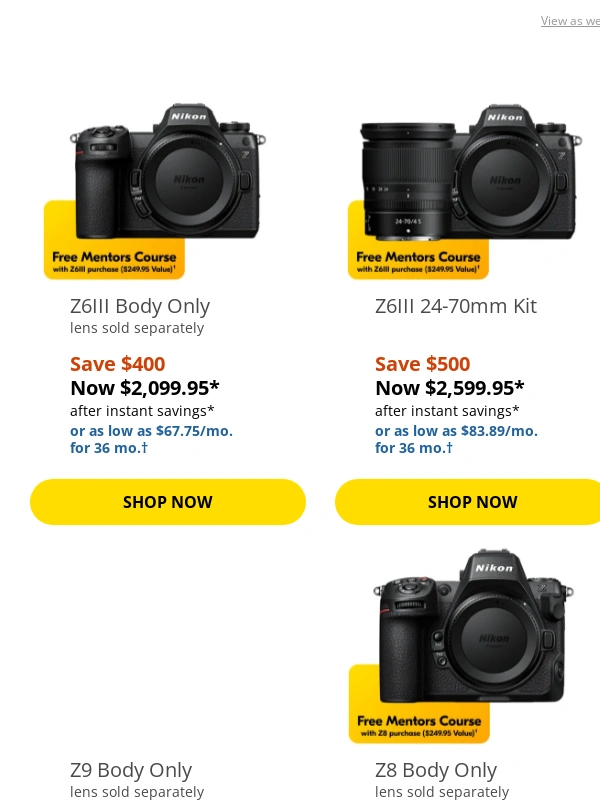Open the Z6III Body Only product title
The height and width of the screenshot is (800, 600).
click(140, 306)
